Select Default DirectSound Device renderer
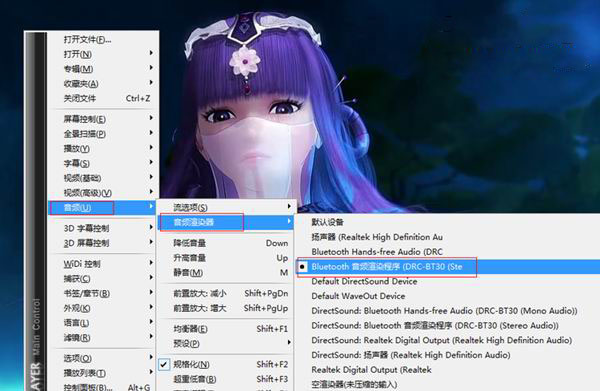Screen dimensions: 600x391 click(448, 281)
